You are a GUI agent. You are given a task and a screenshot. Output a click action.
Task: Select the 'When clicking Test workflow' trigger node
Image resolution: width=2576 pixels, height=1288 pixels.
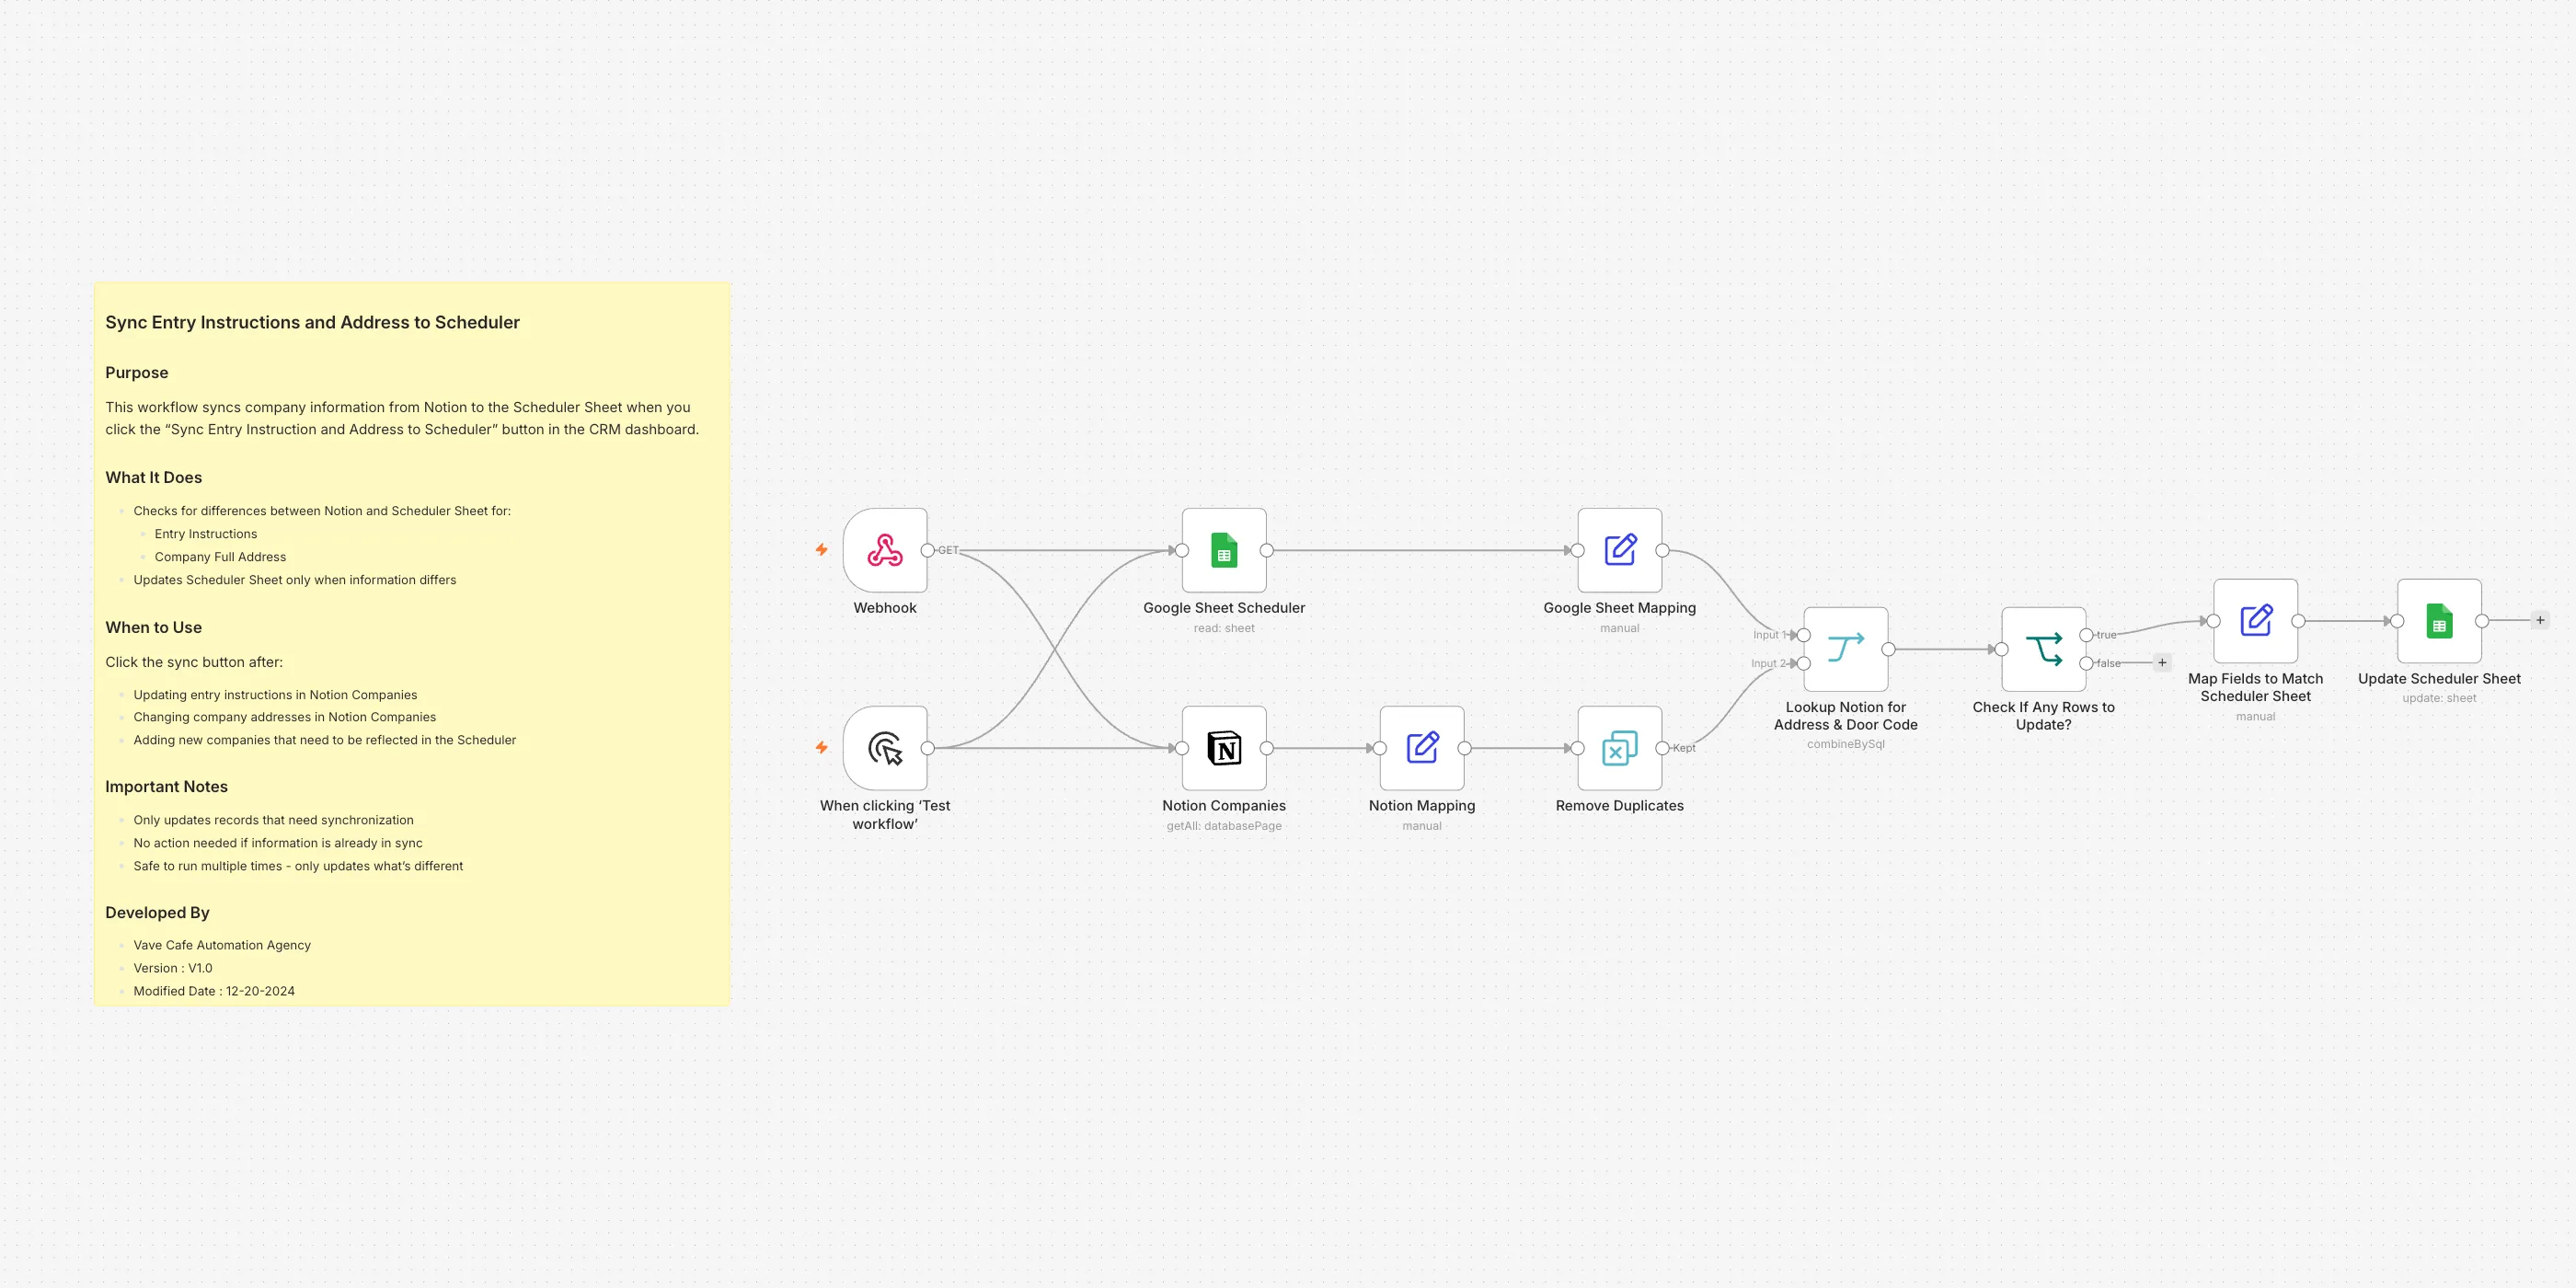884,748
